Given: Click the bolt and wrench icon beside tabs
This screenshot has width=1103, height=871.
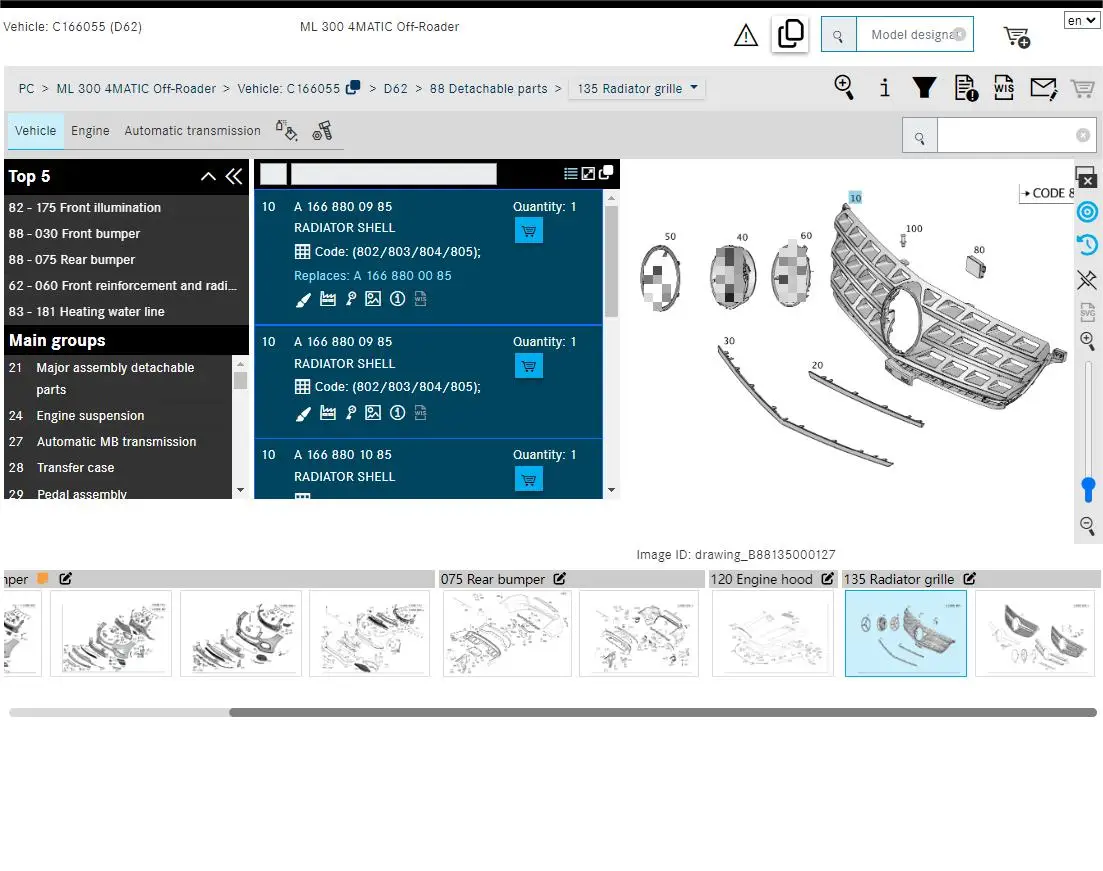Looking at the screenshot, I should 322,130.
